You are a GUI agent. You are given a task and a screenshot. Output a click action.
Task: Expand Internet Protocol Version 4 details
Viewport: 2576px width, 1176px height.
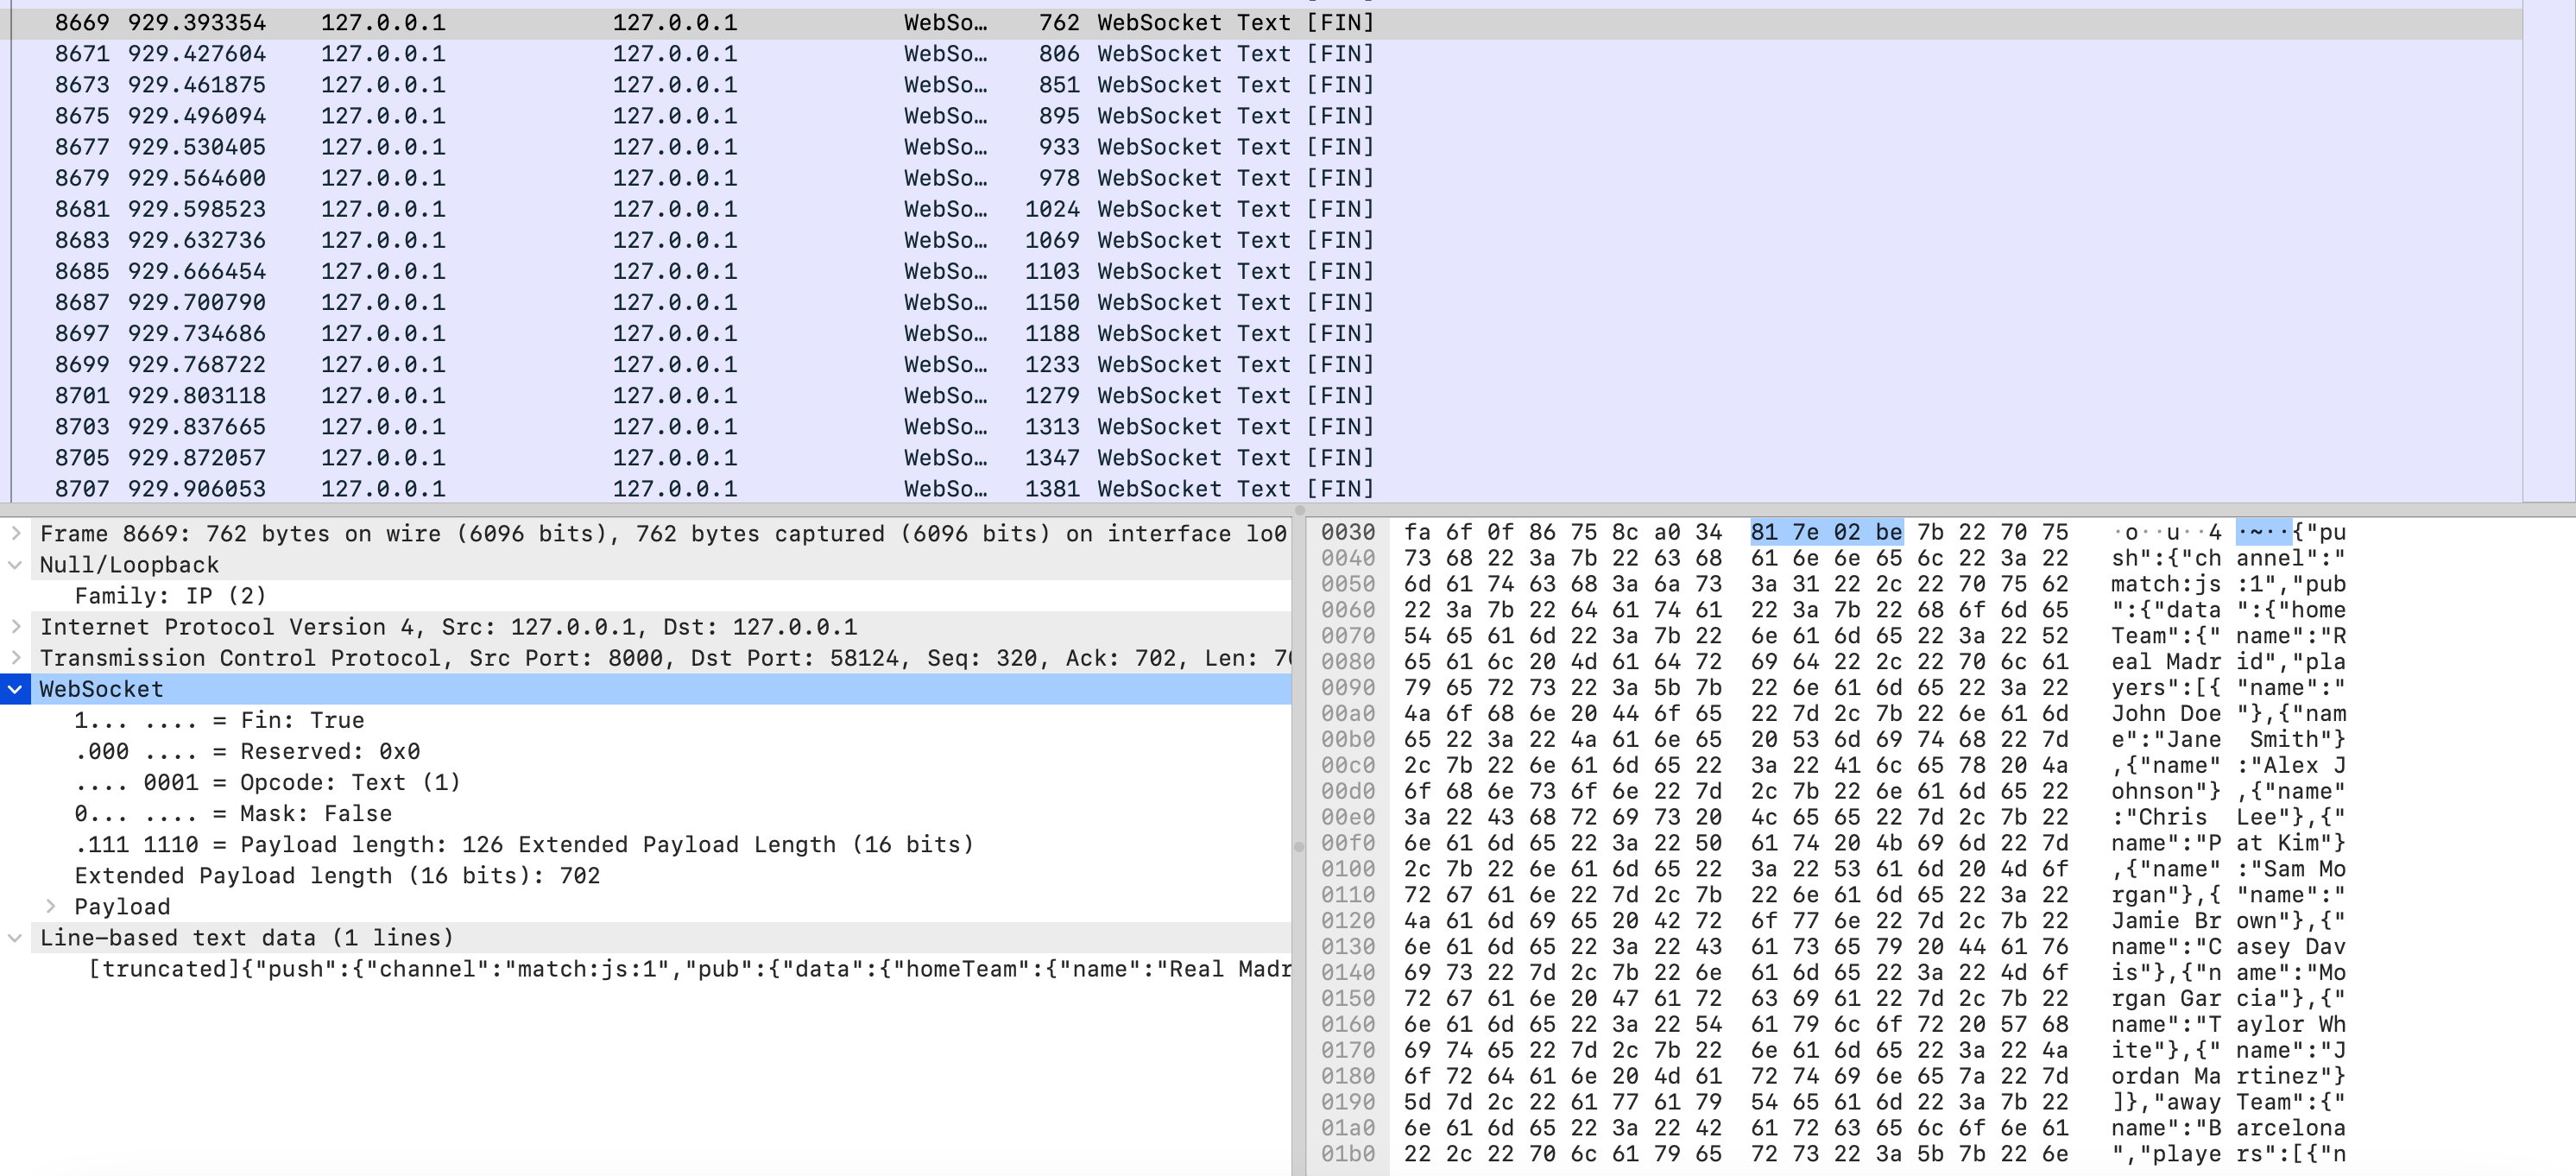[x=16, y=627]
